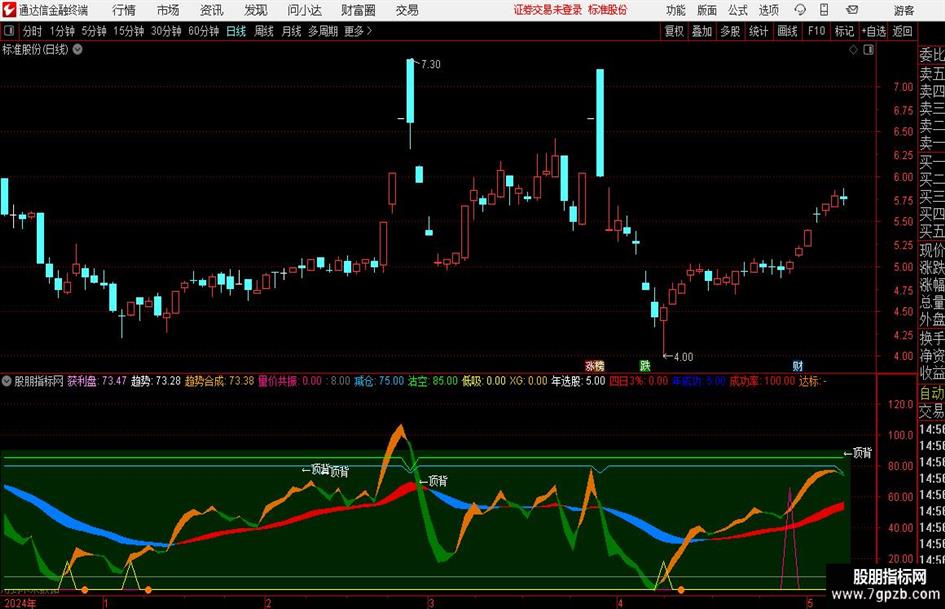Switch to the 多周期 multi-period view
The image size is (945, 609).
pos(323,31)
